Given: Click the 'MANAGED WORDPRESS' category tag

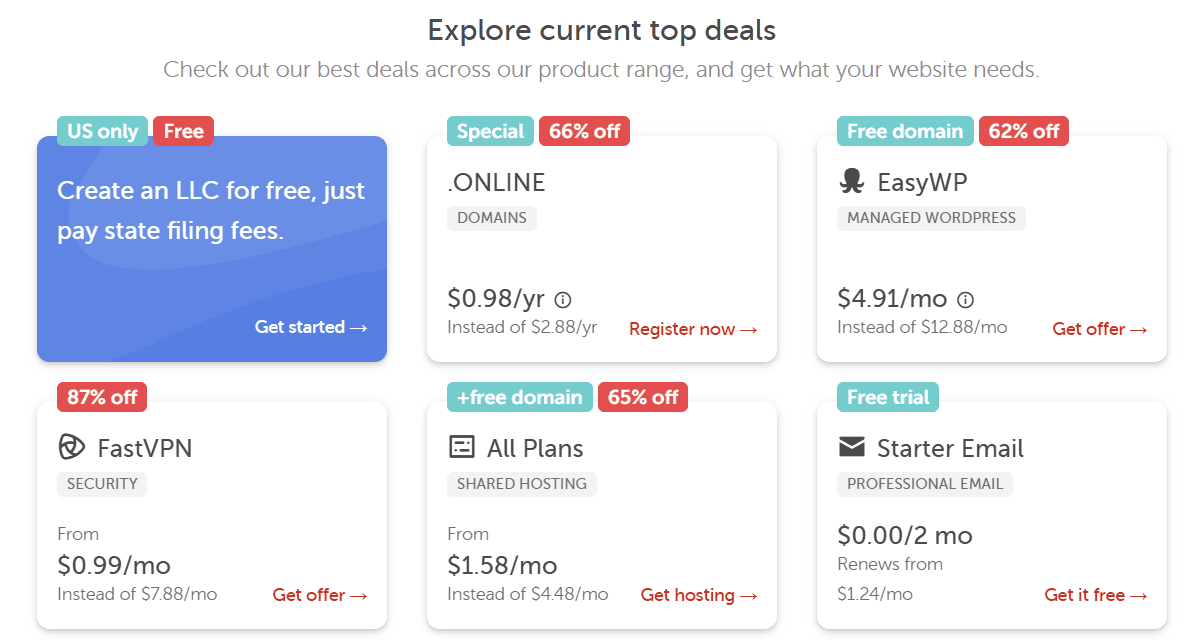Looking at the screenshot, I should coord(931,218).
